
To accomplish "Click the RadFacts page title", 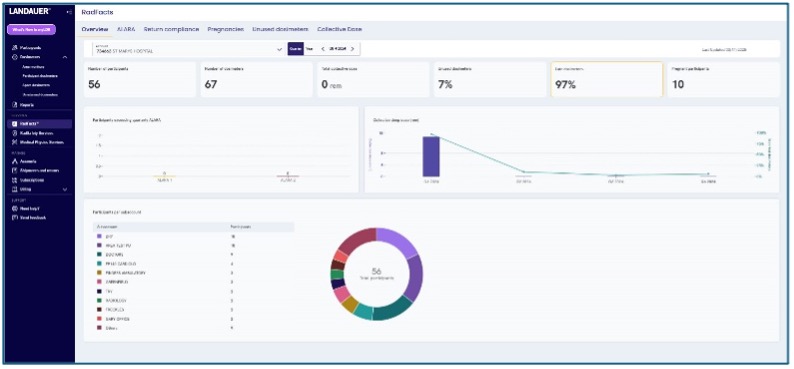I will 97,12.
